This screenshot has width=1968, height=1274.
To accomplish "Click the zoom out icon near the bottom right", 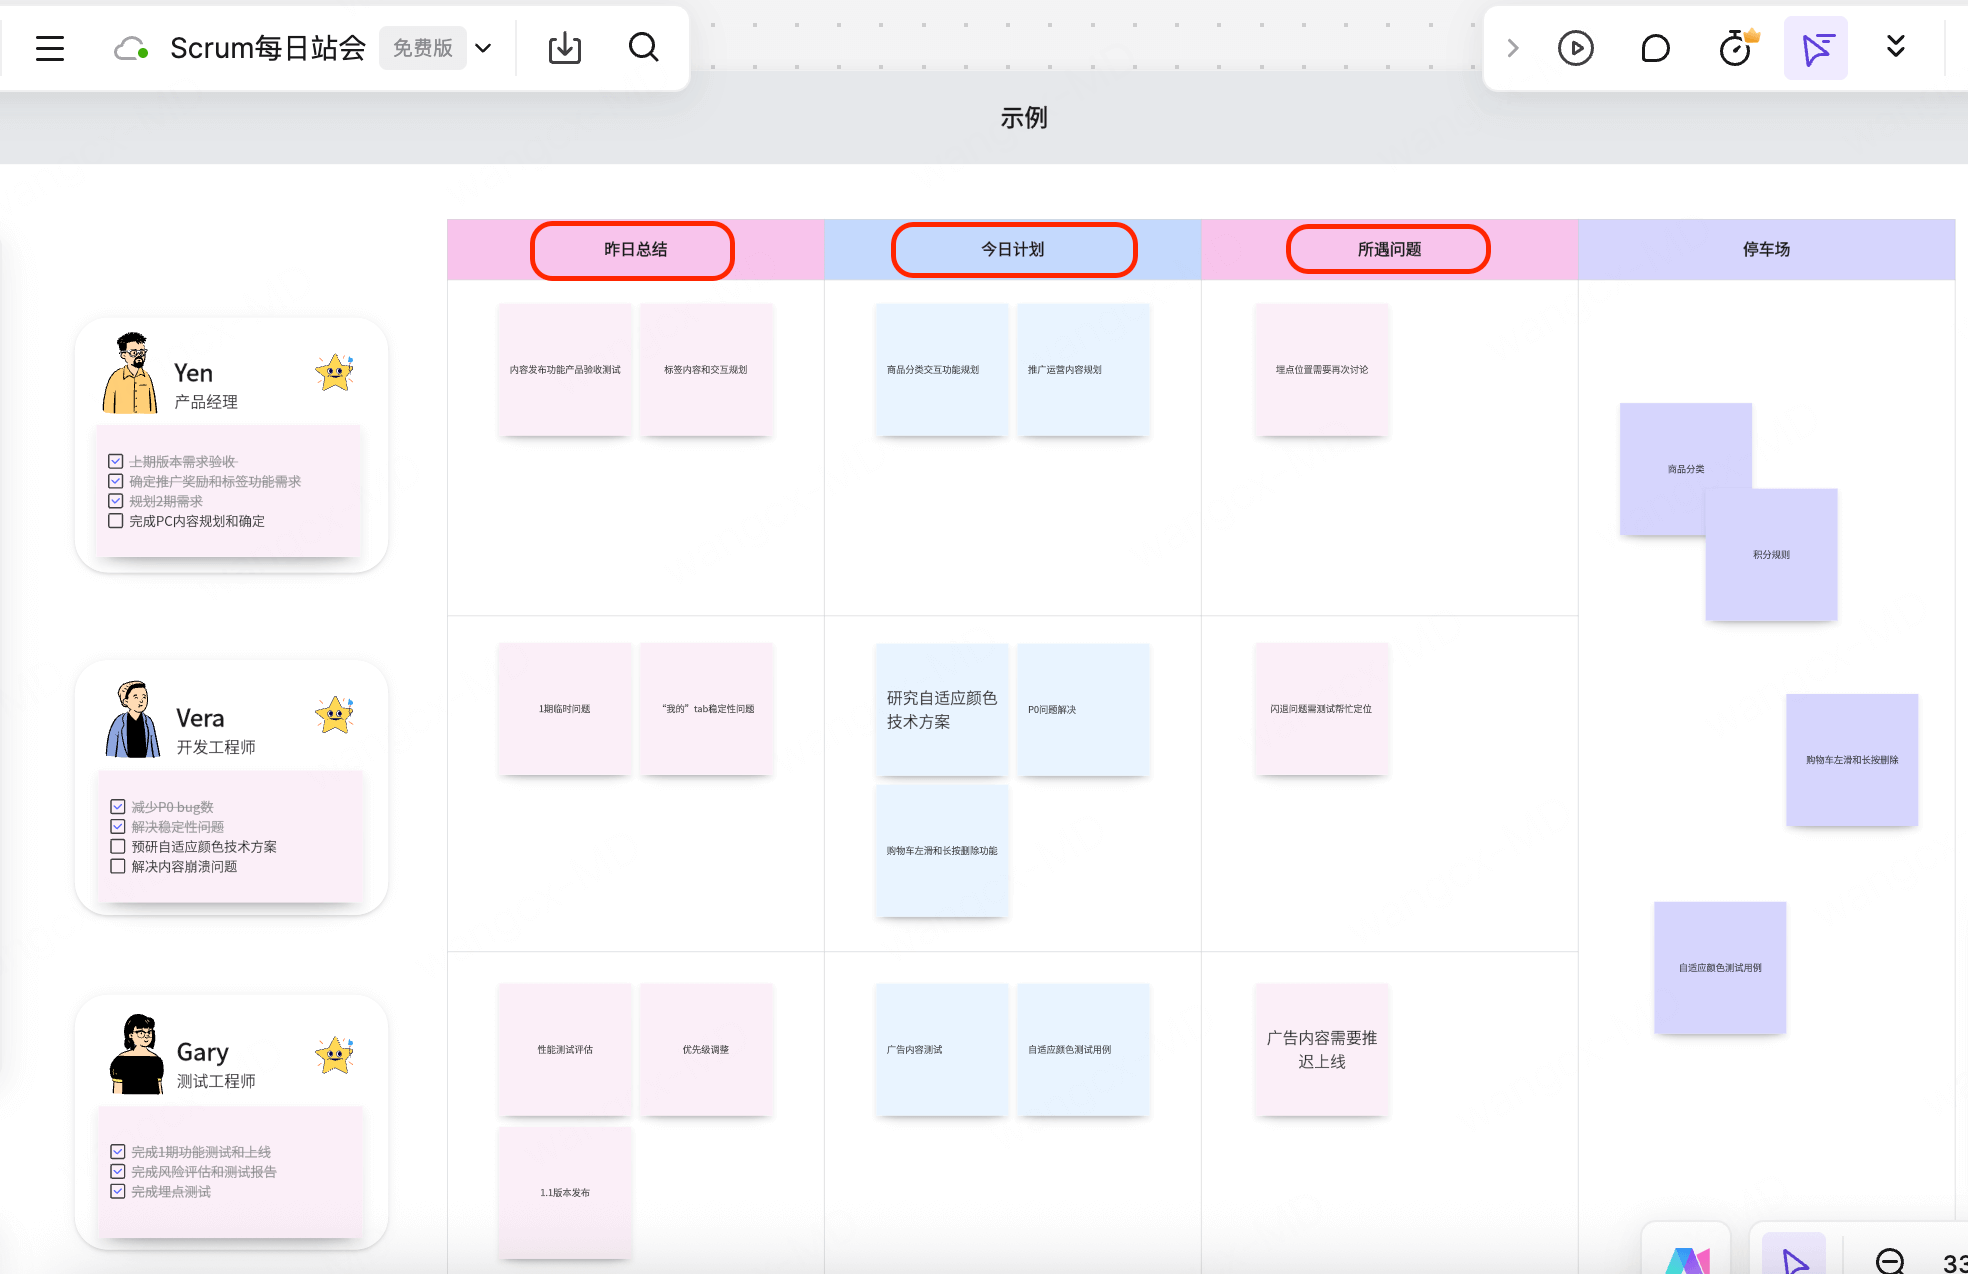I will click(1888, 1260).
